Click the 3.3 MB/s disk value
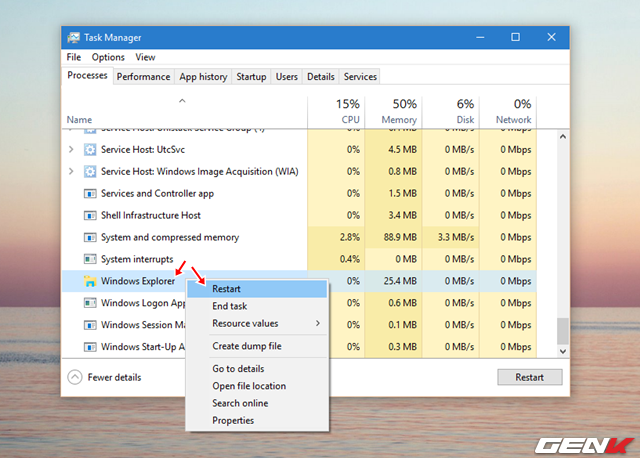The width and height of the screenshot is (640, 458). click(x=456, y=237)
